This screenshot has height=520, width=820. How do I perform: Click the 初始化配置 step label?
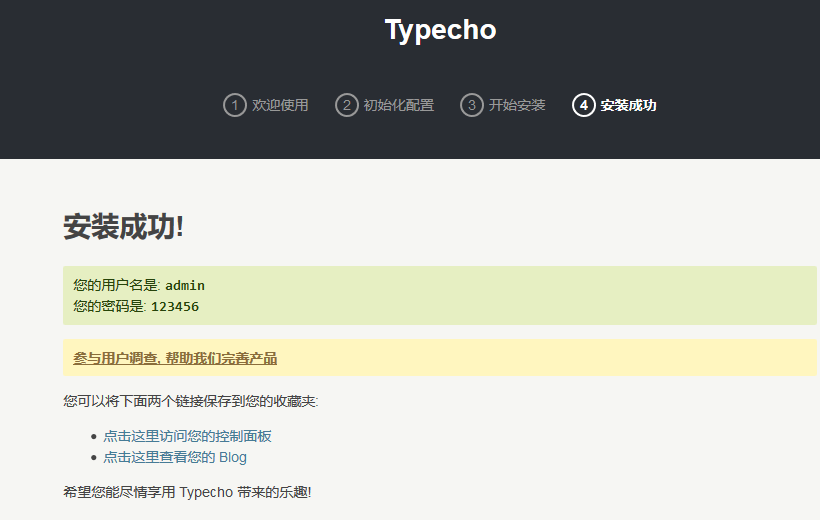coord(398,105)
